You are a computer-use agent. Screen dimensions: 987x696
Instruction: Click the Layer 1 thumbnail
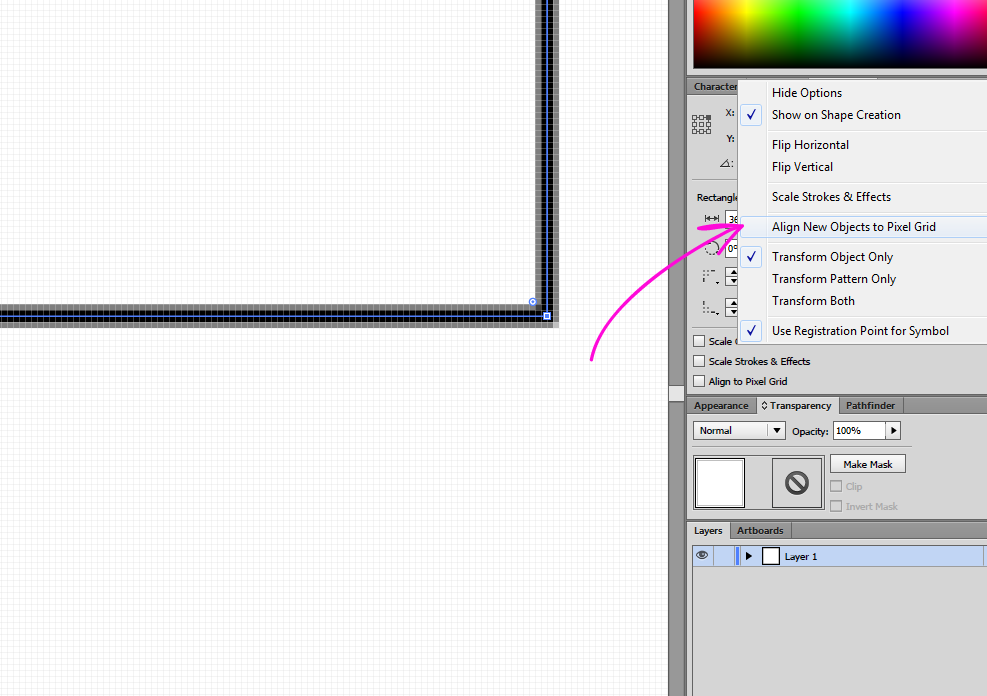coord(770,556)
